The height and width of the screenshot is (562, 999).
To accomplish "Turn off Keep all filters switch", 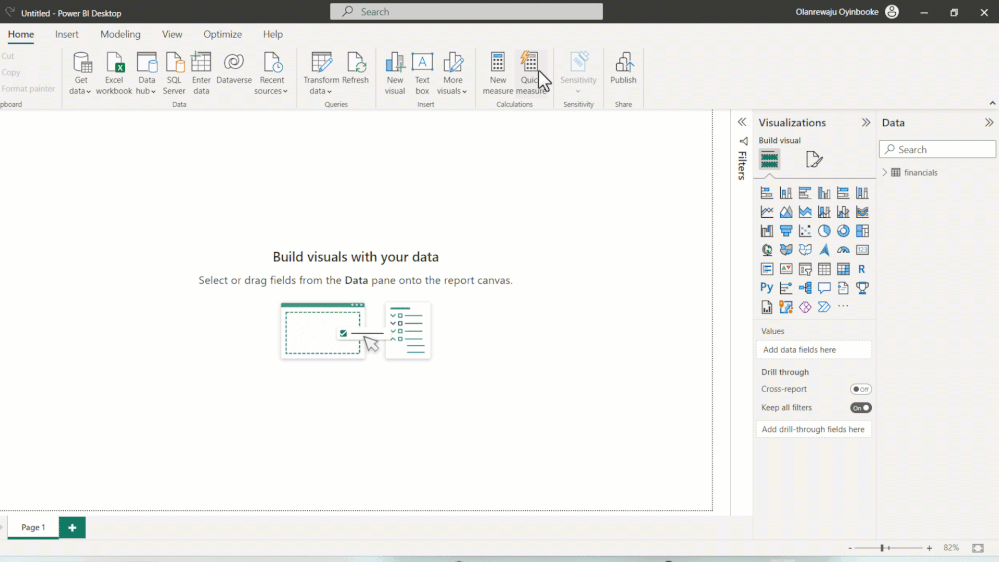I will tap(861, 408).
